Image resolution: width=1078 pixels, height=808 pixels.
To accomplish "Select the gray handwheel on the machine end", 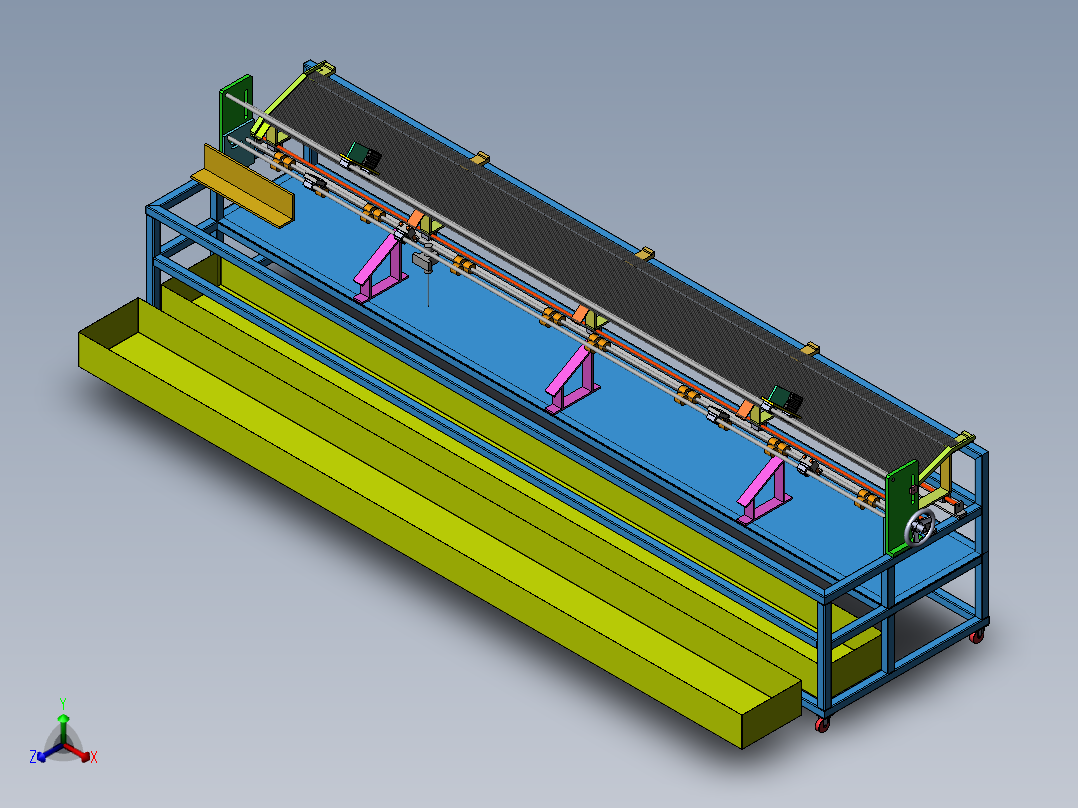I will [x=921, y=528].
